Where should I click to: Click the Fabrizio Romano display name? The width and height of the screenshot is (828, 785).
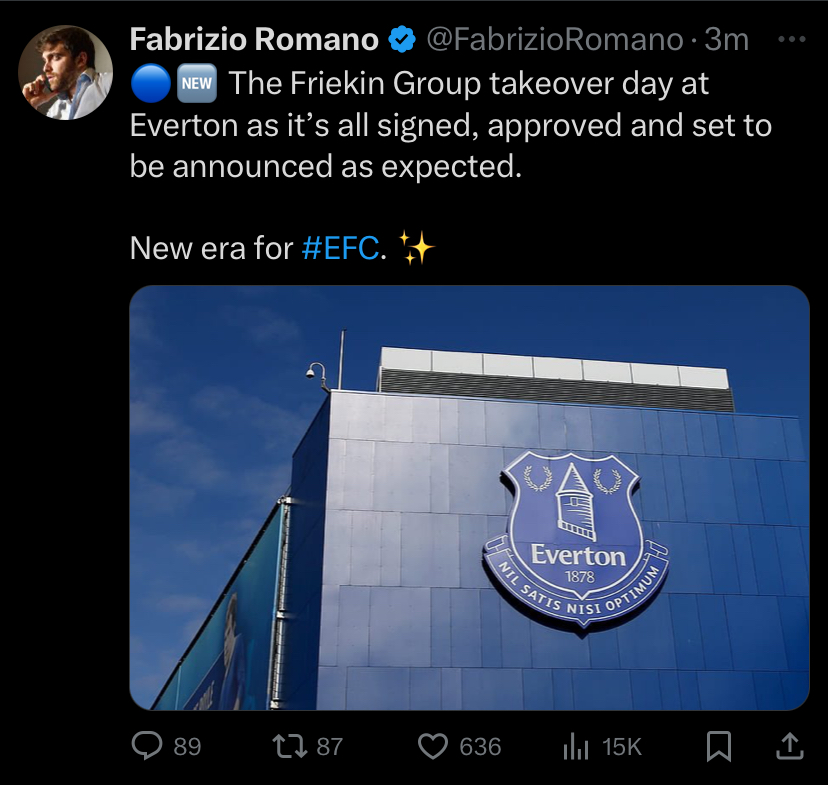coord(254,40)
